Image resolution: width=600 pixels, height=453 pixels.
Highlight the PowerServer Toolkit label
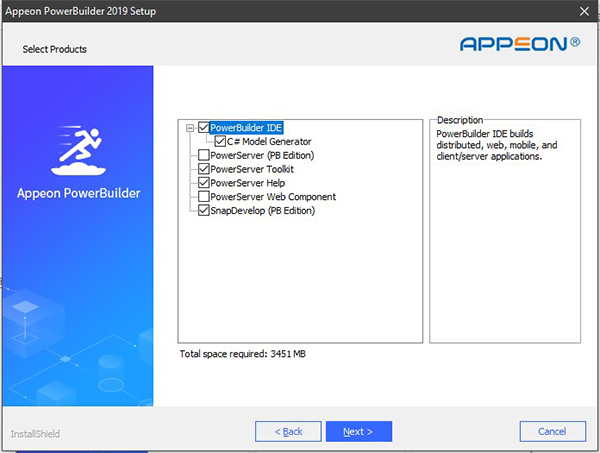pos(252,170)
